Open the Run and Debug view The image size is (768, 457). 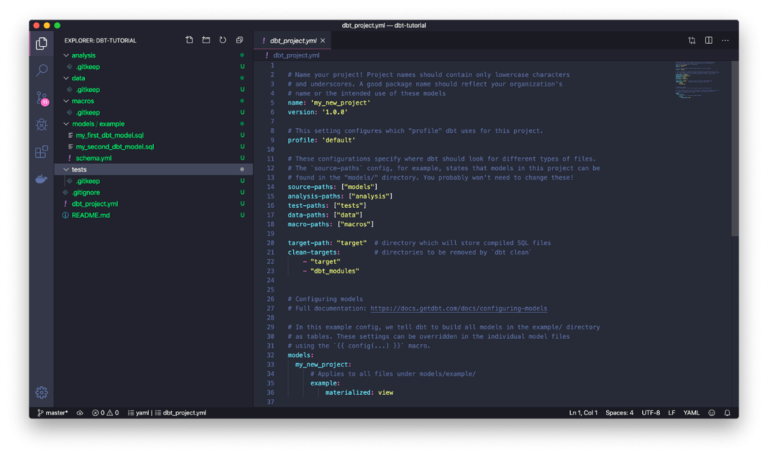[x=42, y=124]
